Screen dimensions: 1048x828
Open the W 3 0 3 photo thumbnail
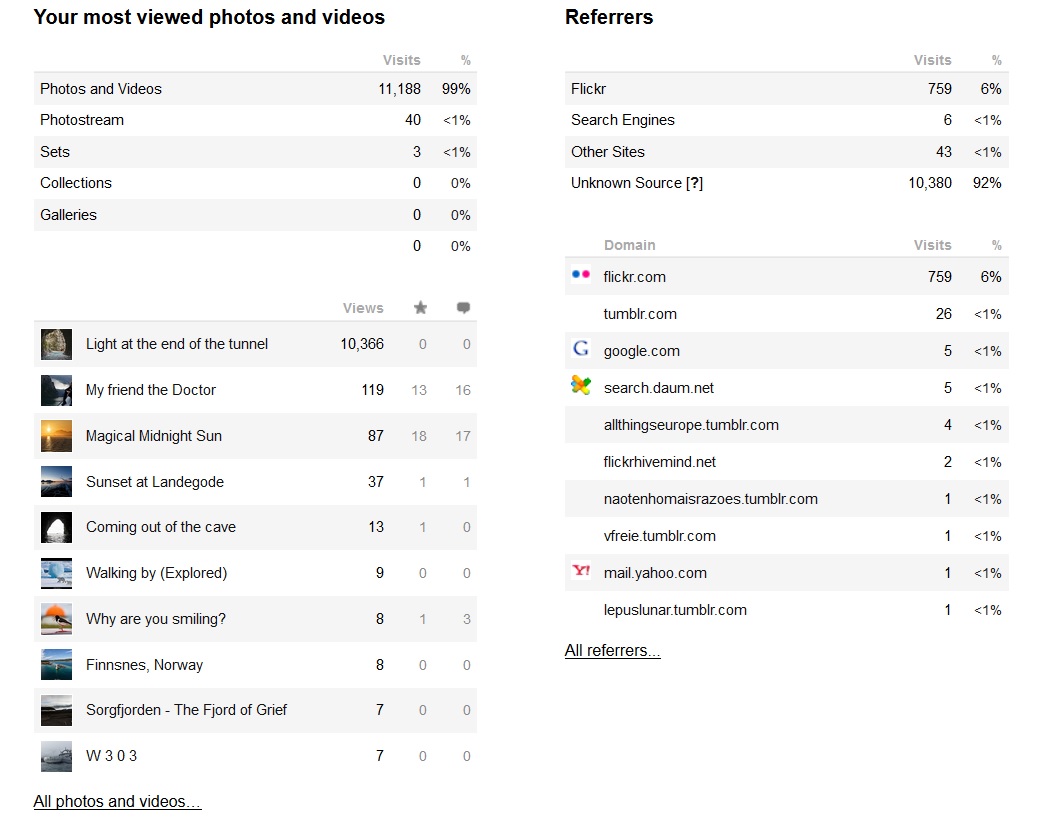click(x=56, y=756)
